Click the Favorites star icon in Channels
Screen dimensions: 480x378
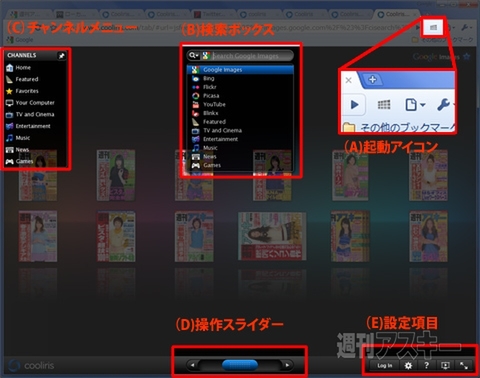(x=9, y=91)
